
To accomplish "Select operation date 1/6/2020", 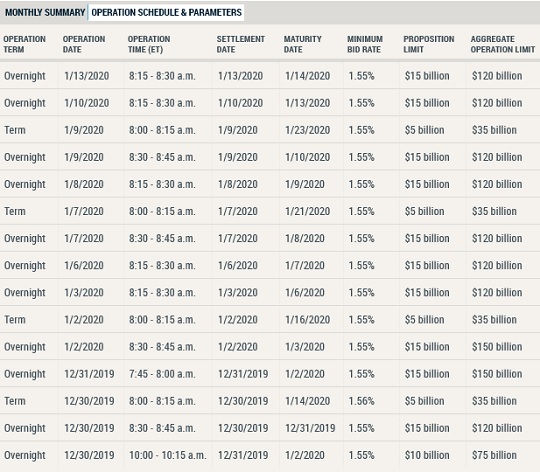I will [84, 265].
